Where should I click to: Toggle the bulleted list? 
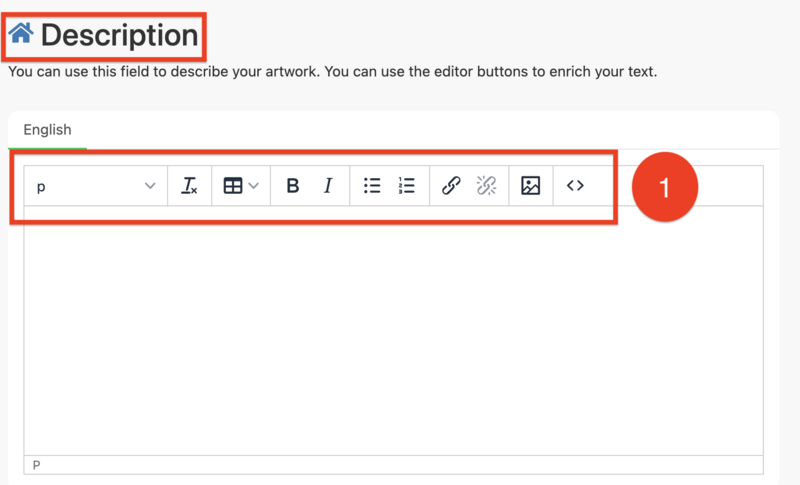[372, 186]
